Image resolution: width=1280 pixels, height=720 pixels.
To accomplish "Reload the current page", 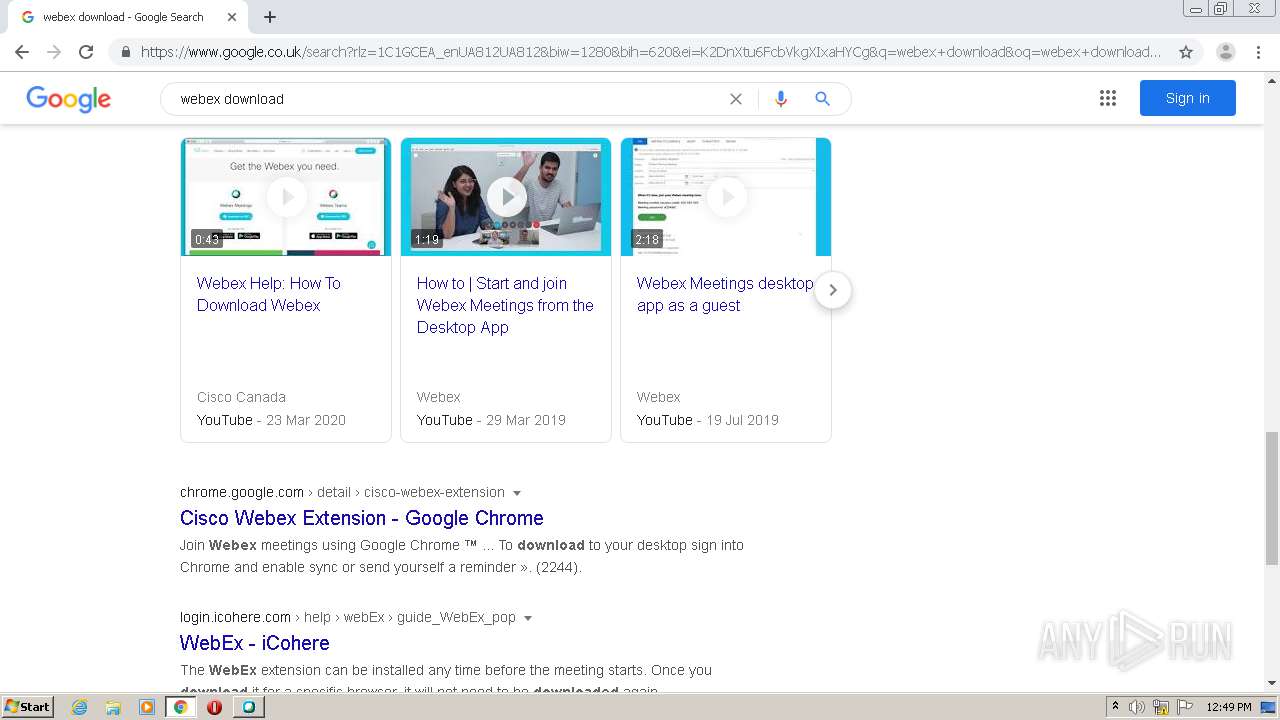I will click(86, 52).
